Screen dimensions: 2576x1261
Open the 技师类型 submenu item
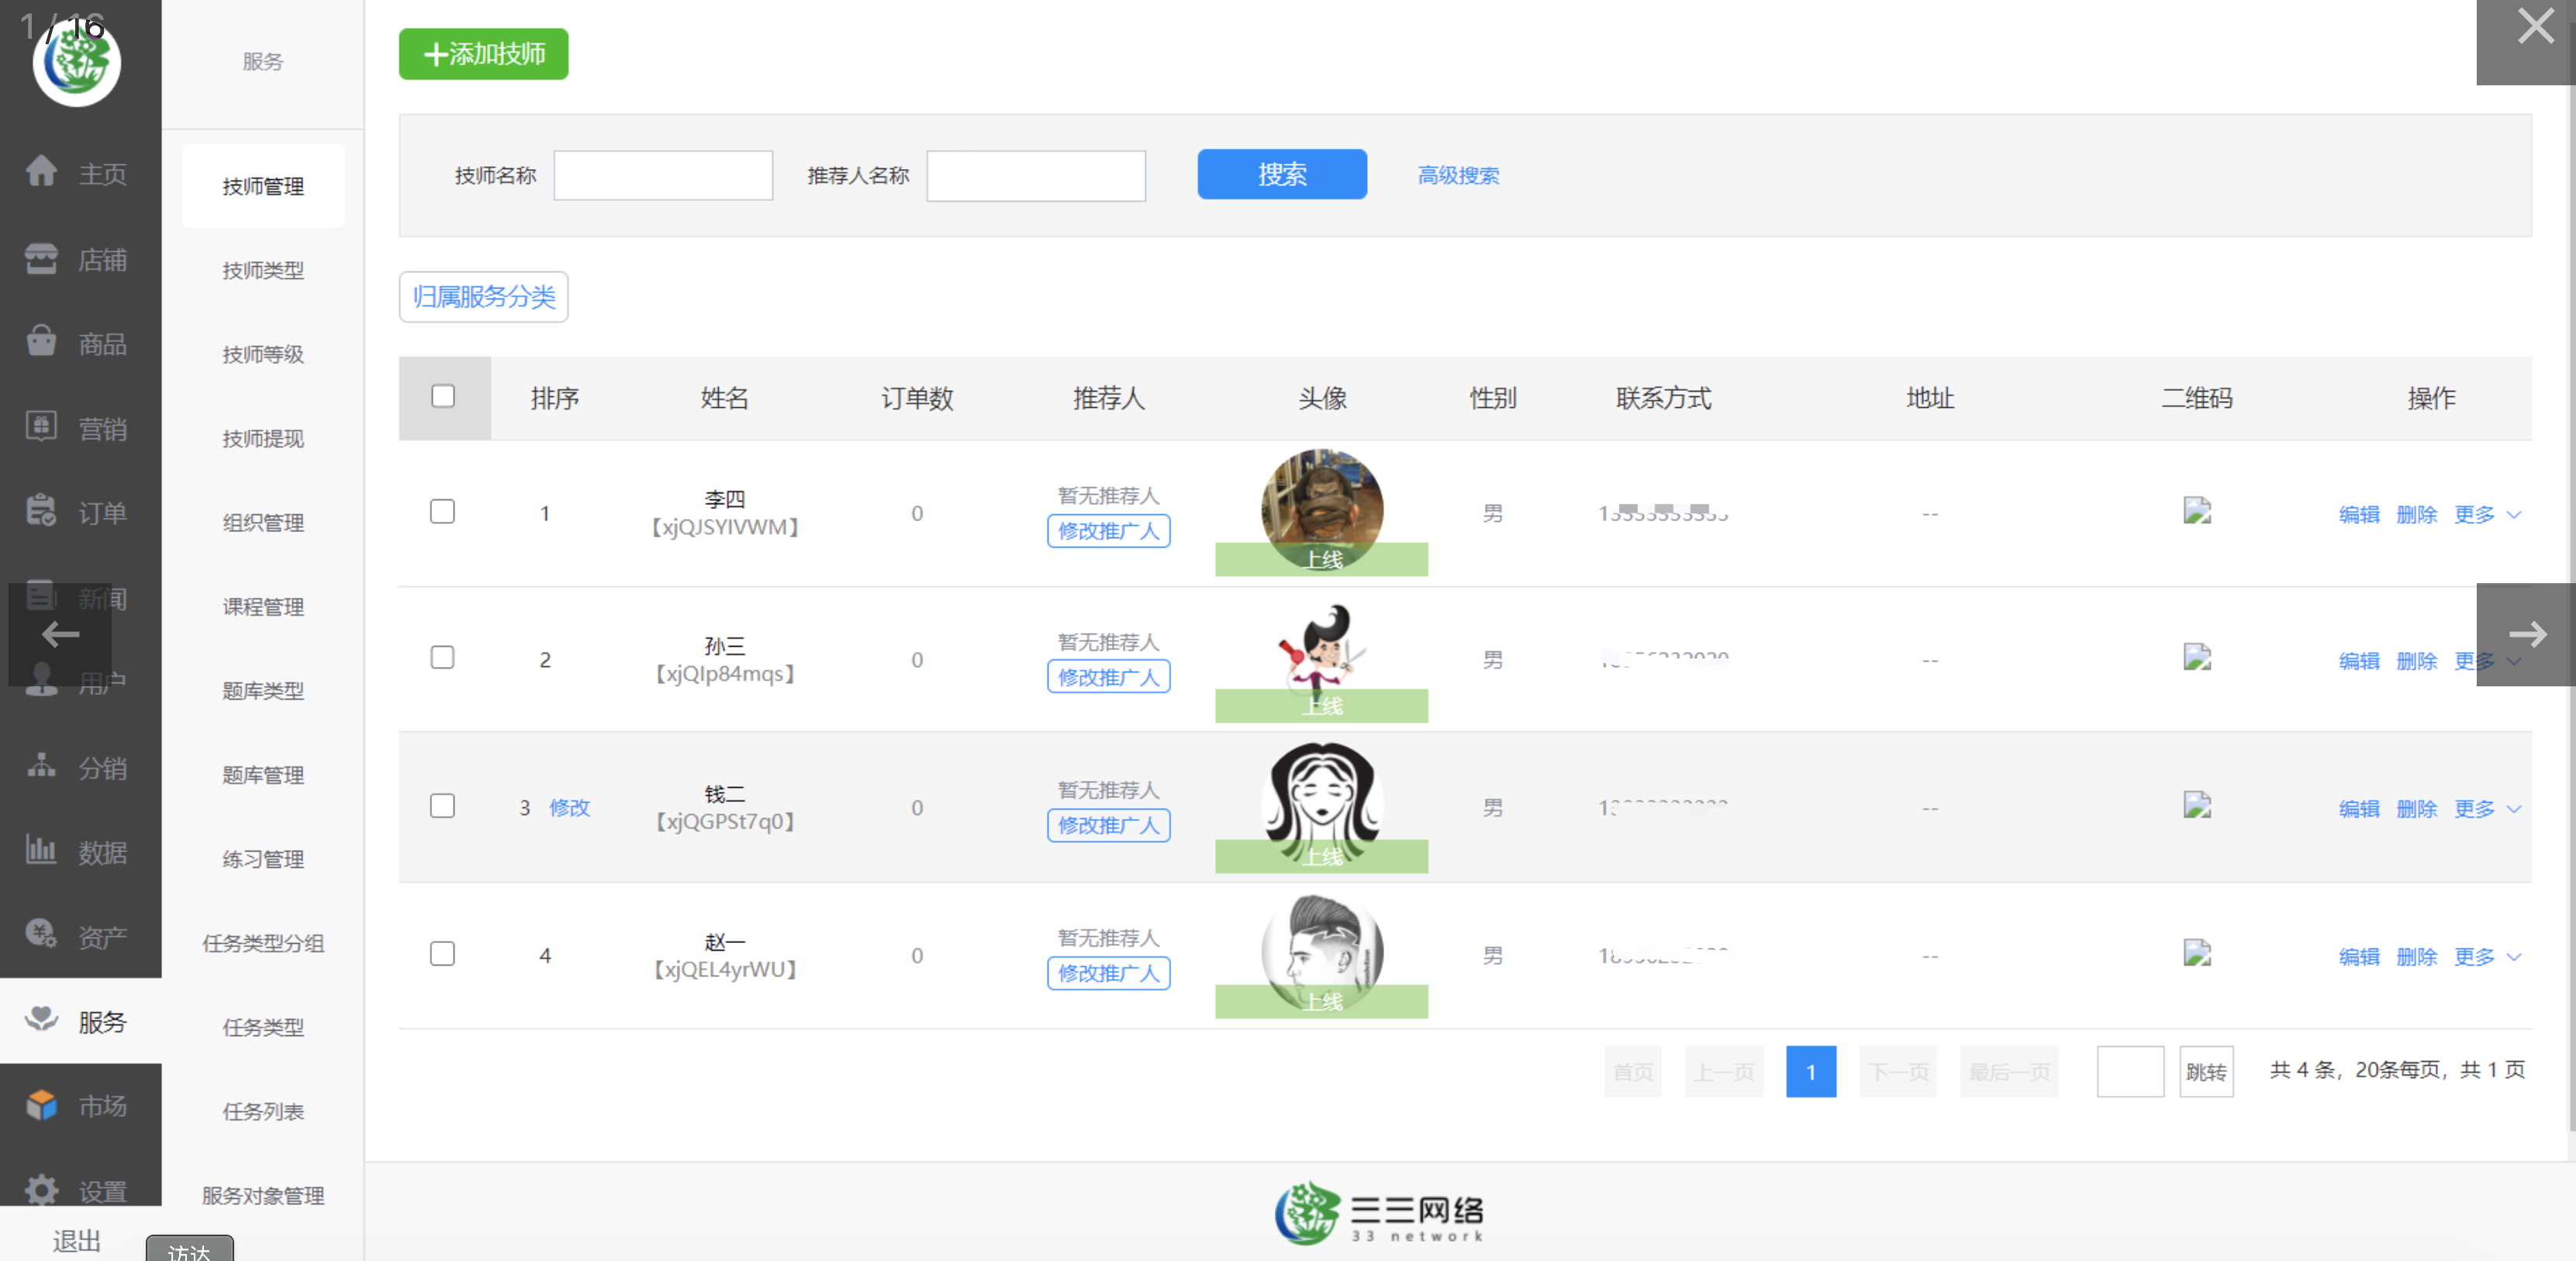(x=263, y=270)
